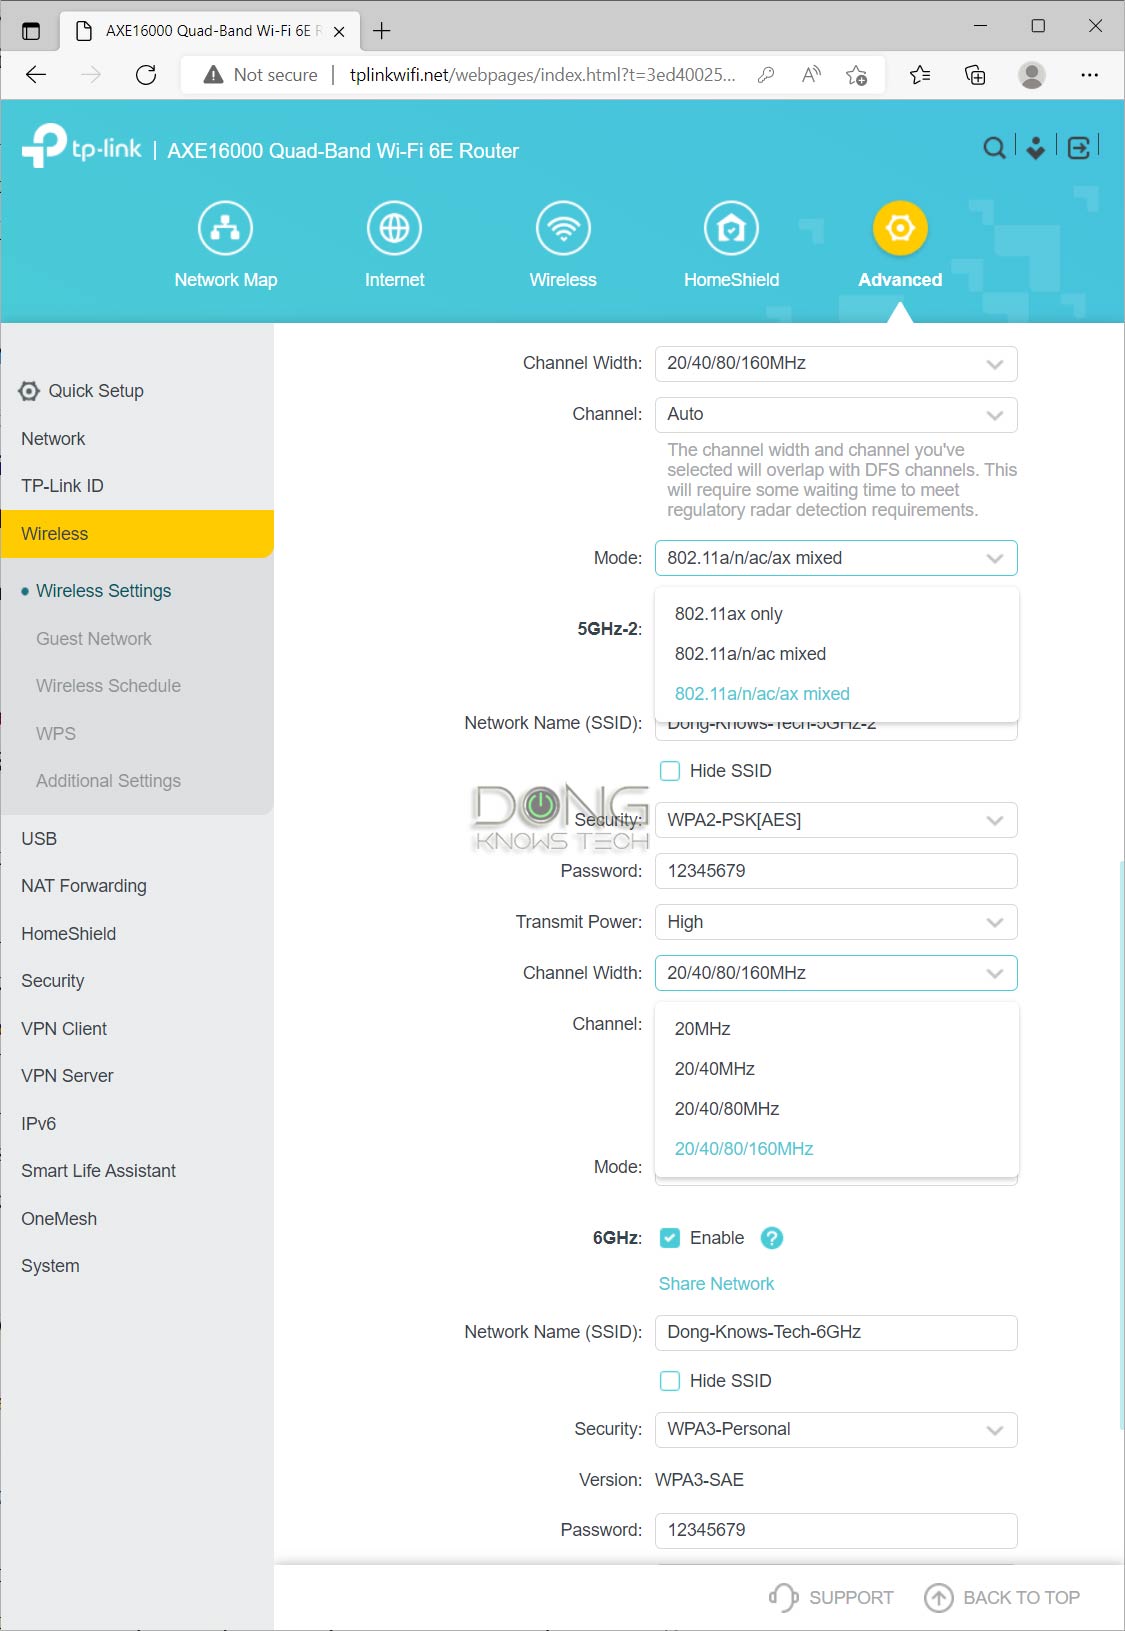Open VPN Server in sidebar
The width and height of the screenshot is (1125, 1631).
[x=67, y=1076]
